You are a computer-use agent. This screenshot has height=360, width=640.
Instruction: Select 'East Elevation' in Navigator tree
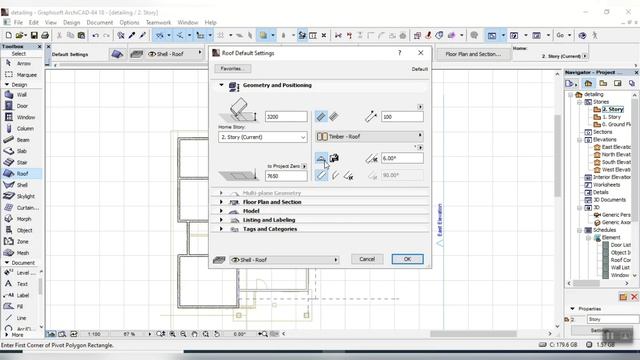pyautogui.click(x=616, y=147)
